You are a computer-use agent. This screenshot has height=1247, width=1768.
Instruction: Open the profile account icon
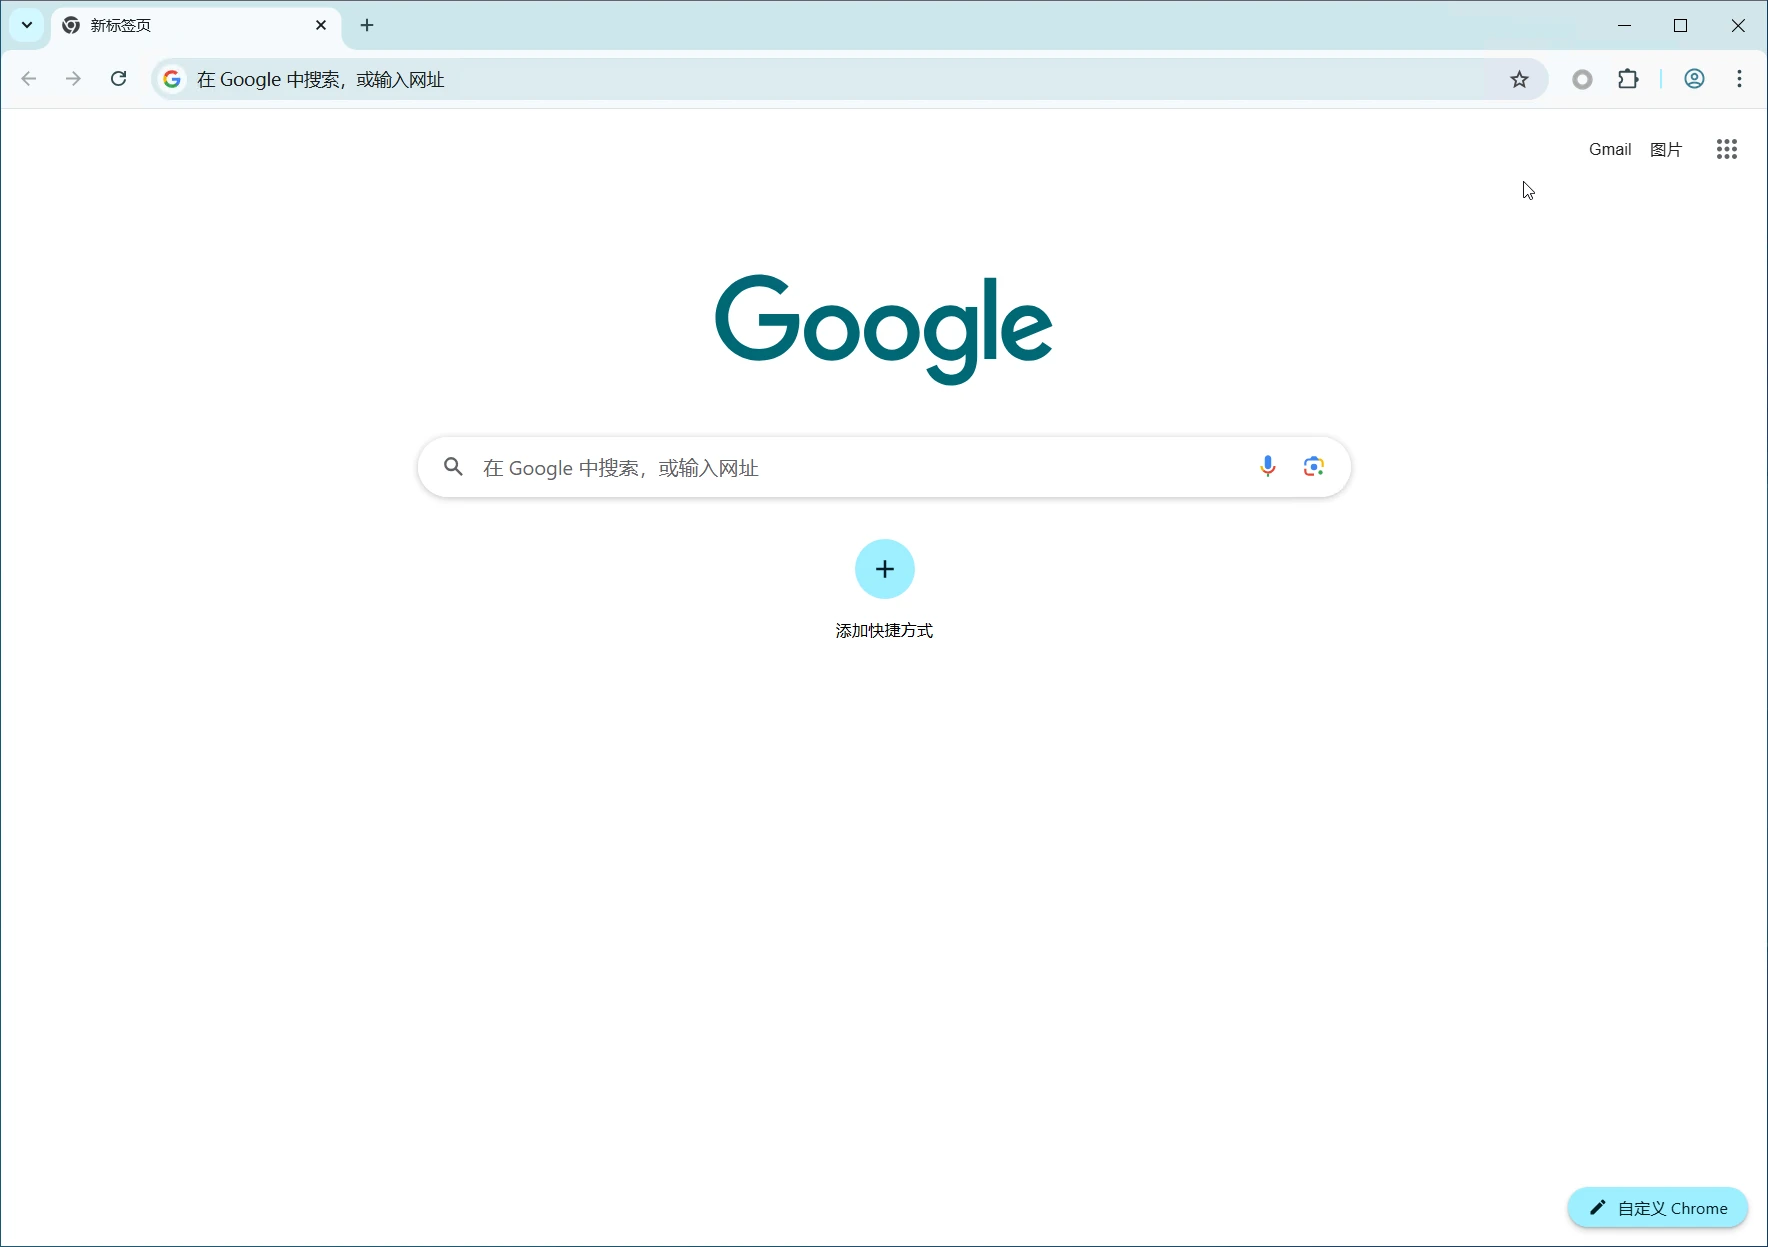click(x=1694, y=79)
